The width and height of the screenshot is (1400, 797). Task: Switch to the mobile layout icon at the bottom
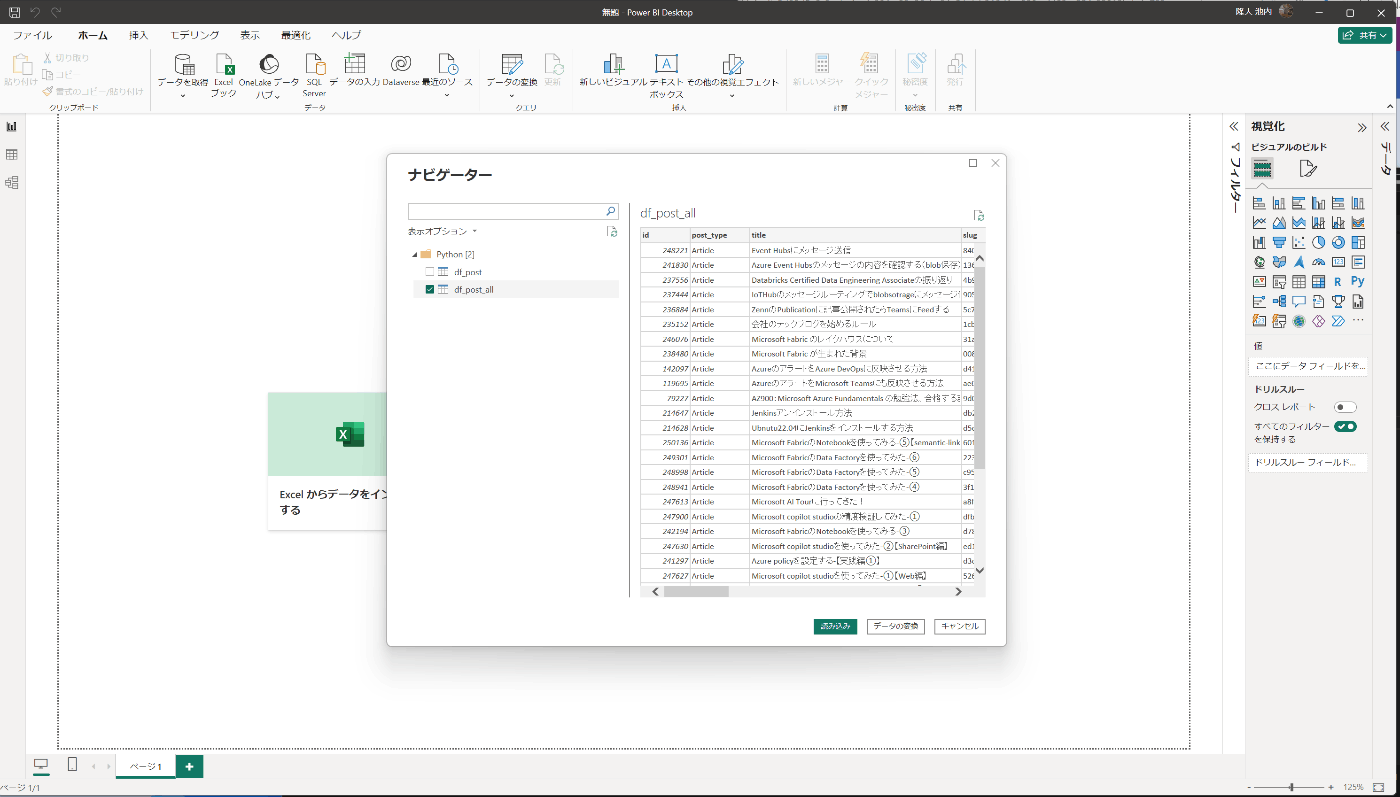[72, 765]
